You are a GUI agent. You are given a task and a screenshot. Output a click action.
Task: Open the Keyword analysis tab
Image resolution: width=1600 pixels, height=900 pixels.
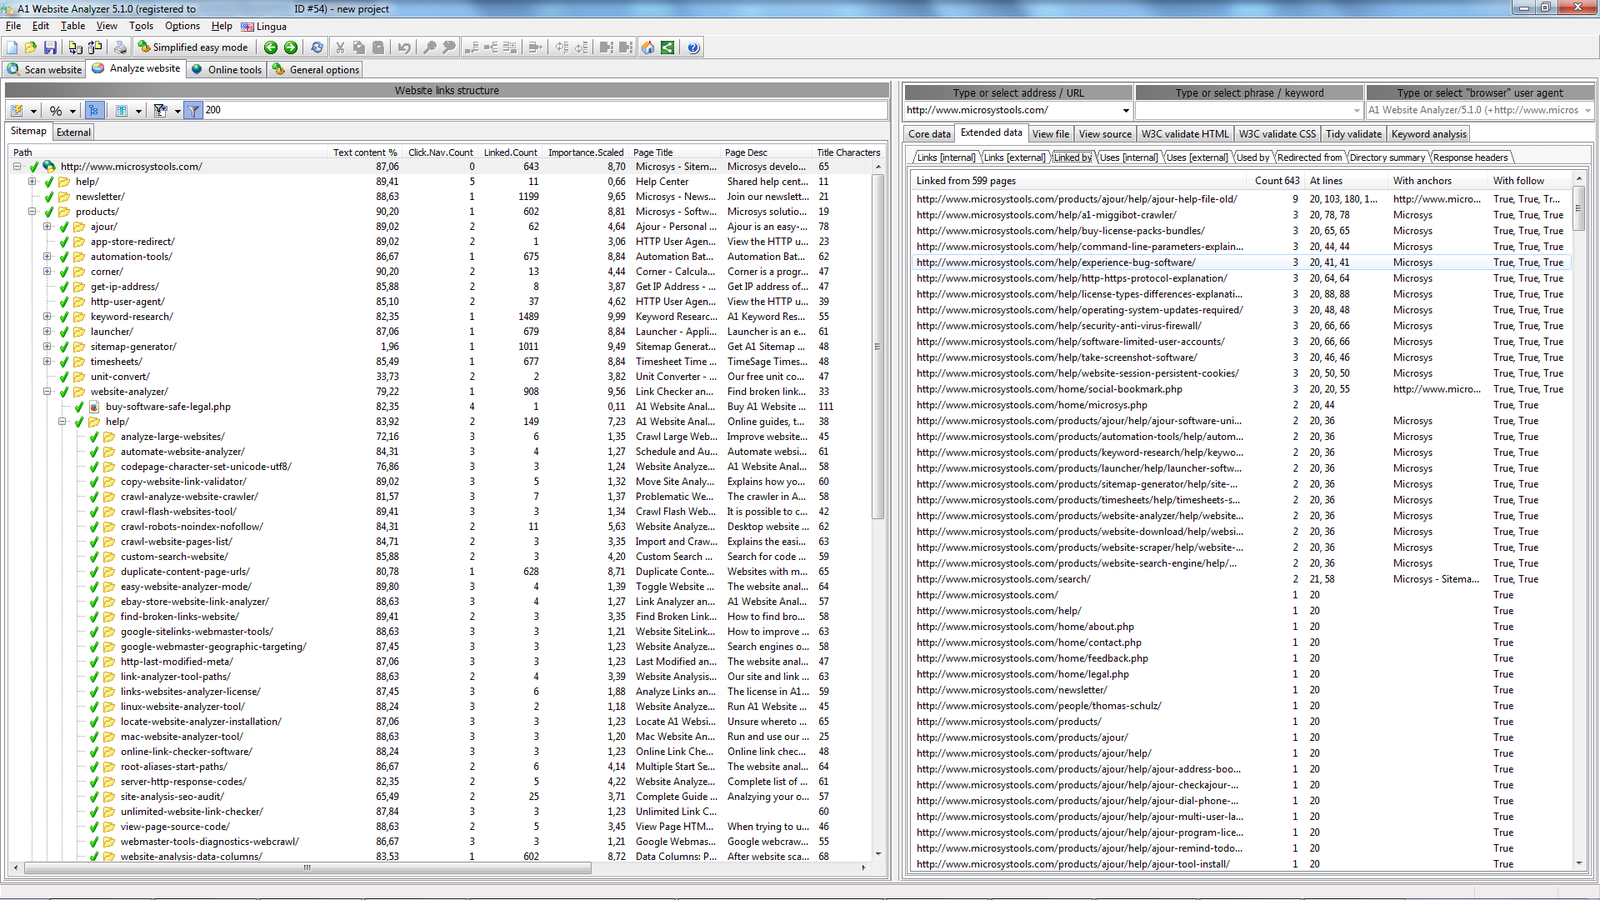(1428, 134)
